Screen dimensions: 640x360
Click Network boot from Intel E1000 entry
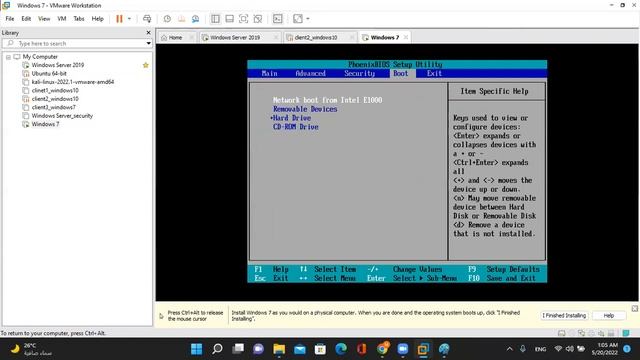(328, 100)
